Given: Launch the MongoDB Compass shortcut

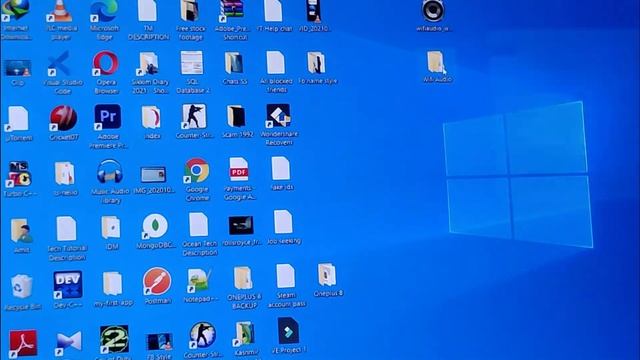Looking at the screenshot, I should pos(155,227).
